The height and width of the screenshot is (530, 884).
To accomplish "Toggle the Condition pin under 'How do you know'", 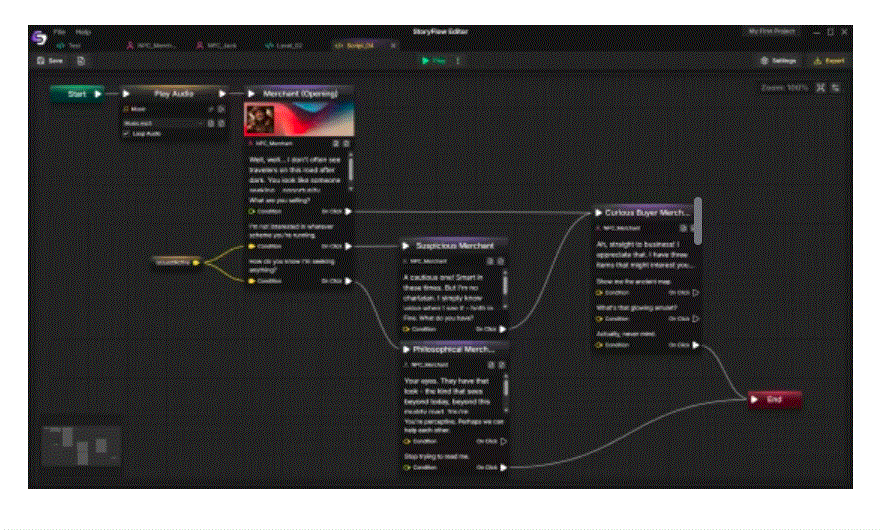I will tap(252, 281).
